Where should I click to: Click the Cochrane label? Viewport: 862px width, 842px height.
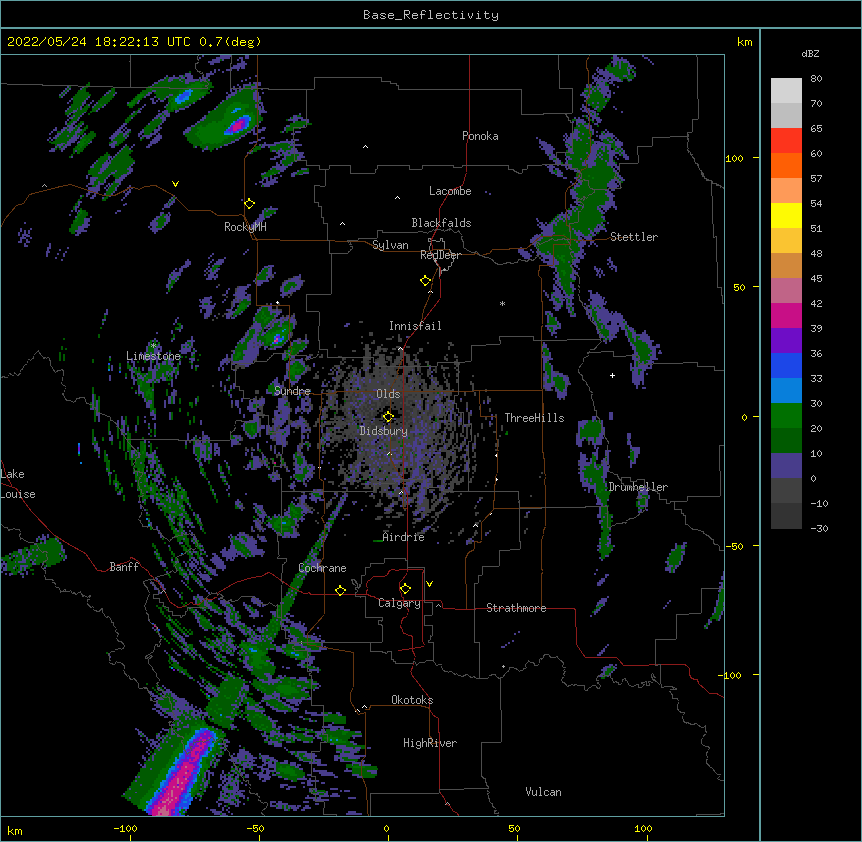pos(322,568)
